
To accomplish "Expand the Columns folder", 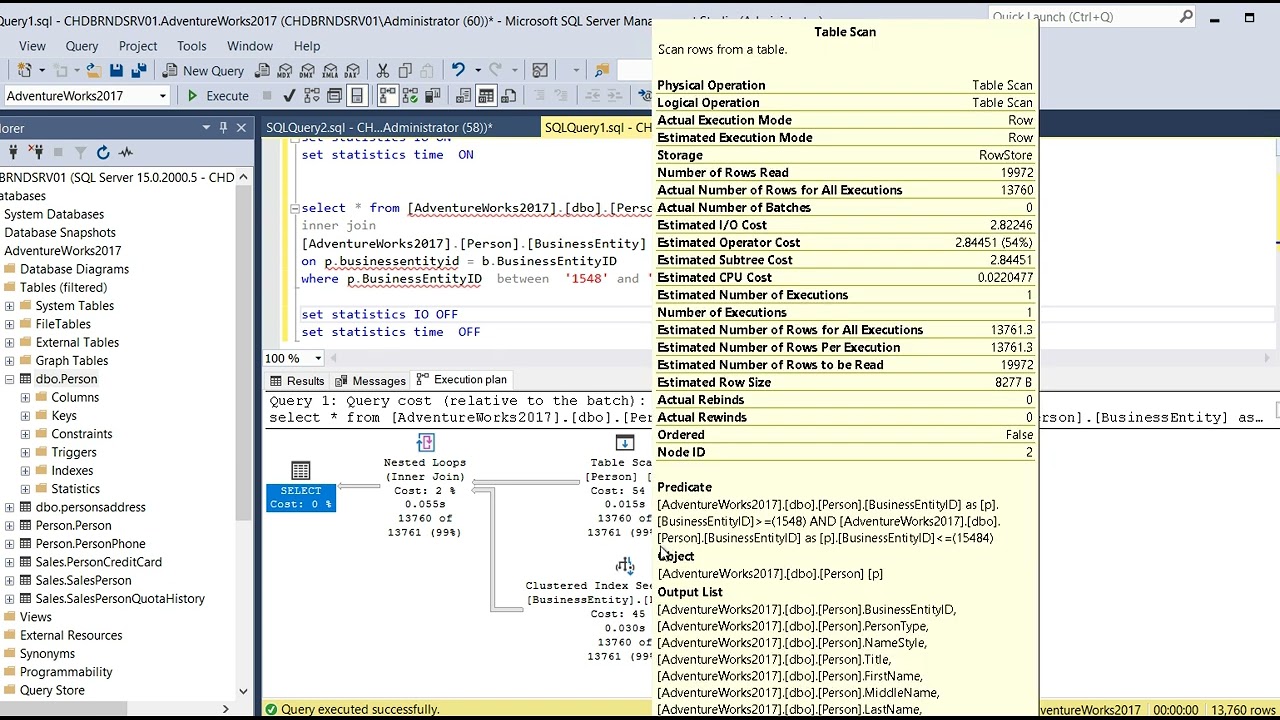I will coord(25,398).
